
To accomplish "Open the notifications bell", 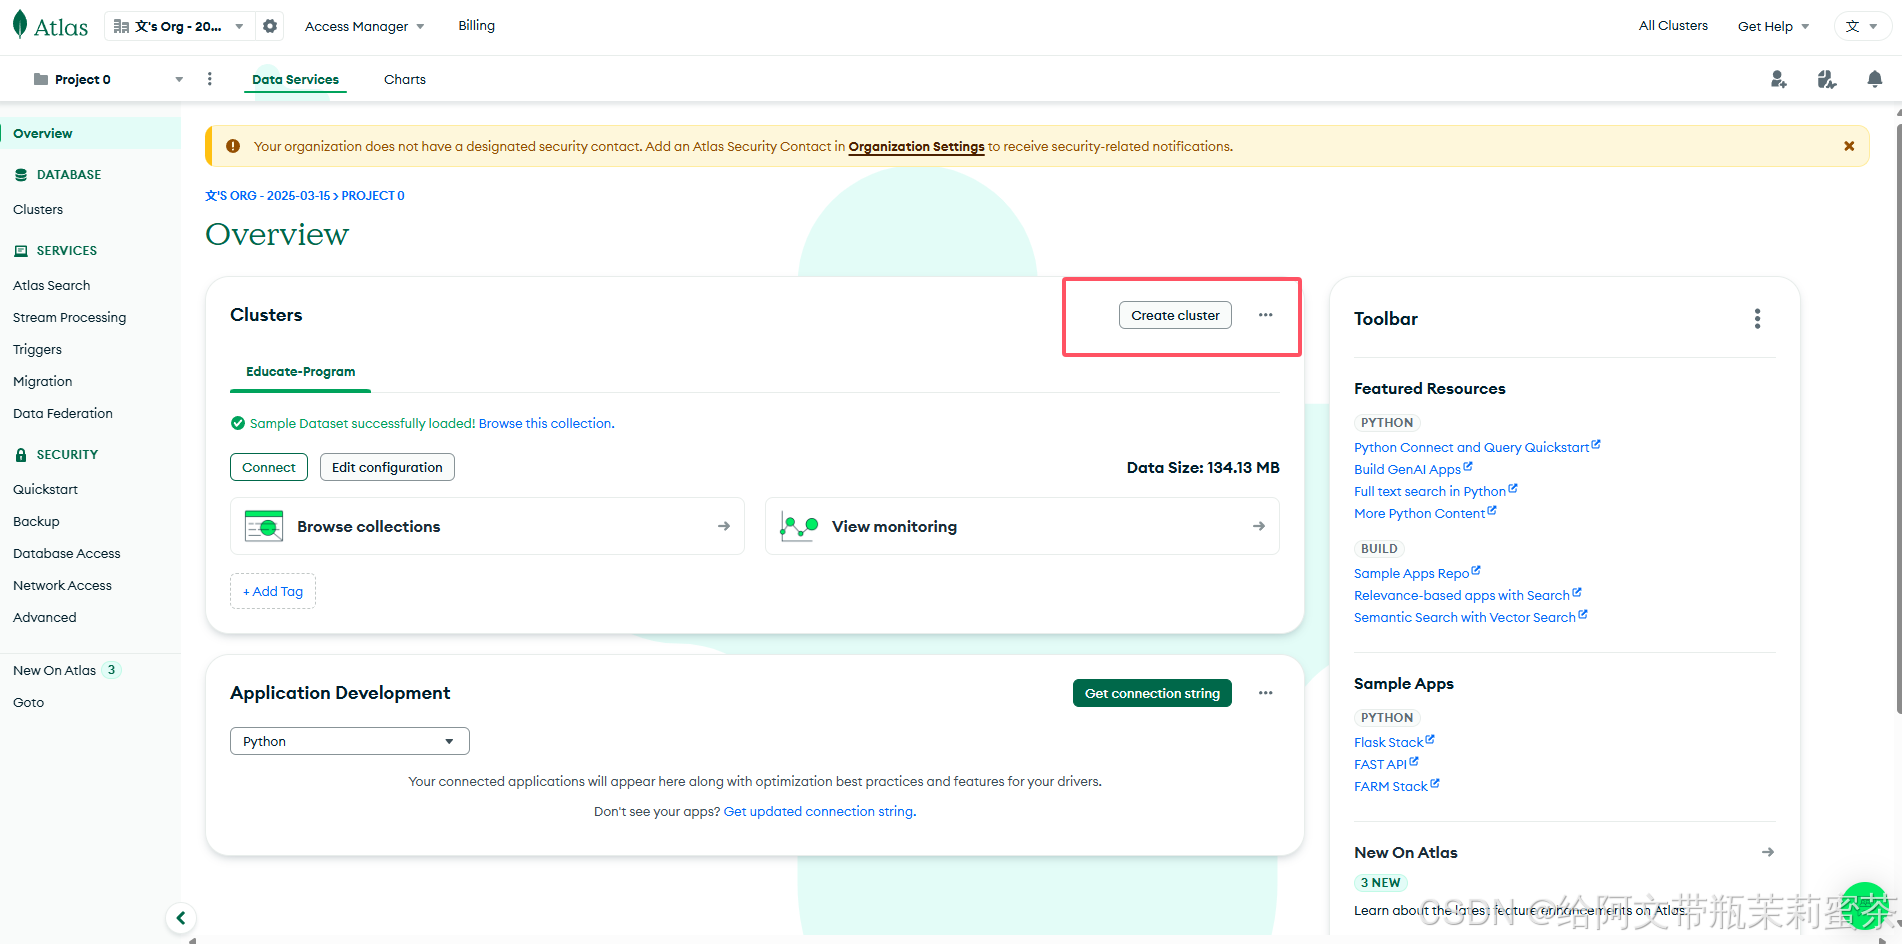I will pyautogui.click(x=1873, y=79).
